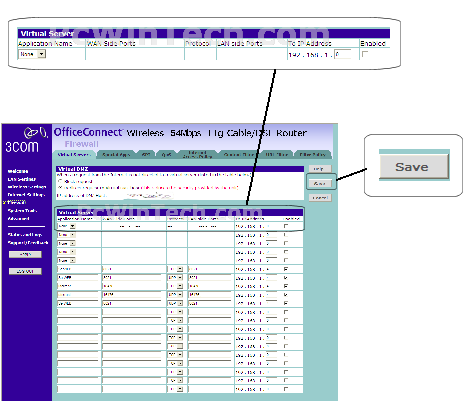469x401 pixels.
Task: Open the Special Apps tab
Action: tap(116, 155)
